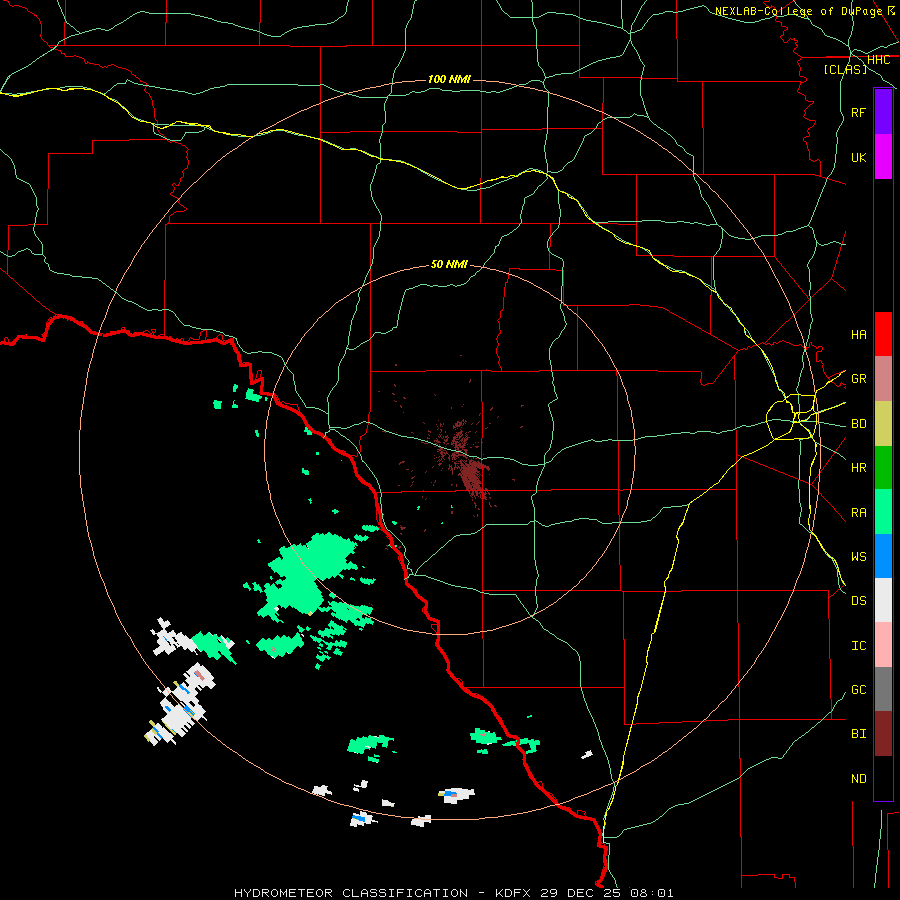
Task: Click the 'ND' legend label
Action: tap(858, 779)
